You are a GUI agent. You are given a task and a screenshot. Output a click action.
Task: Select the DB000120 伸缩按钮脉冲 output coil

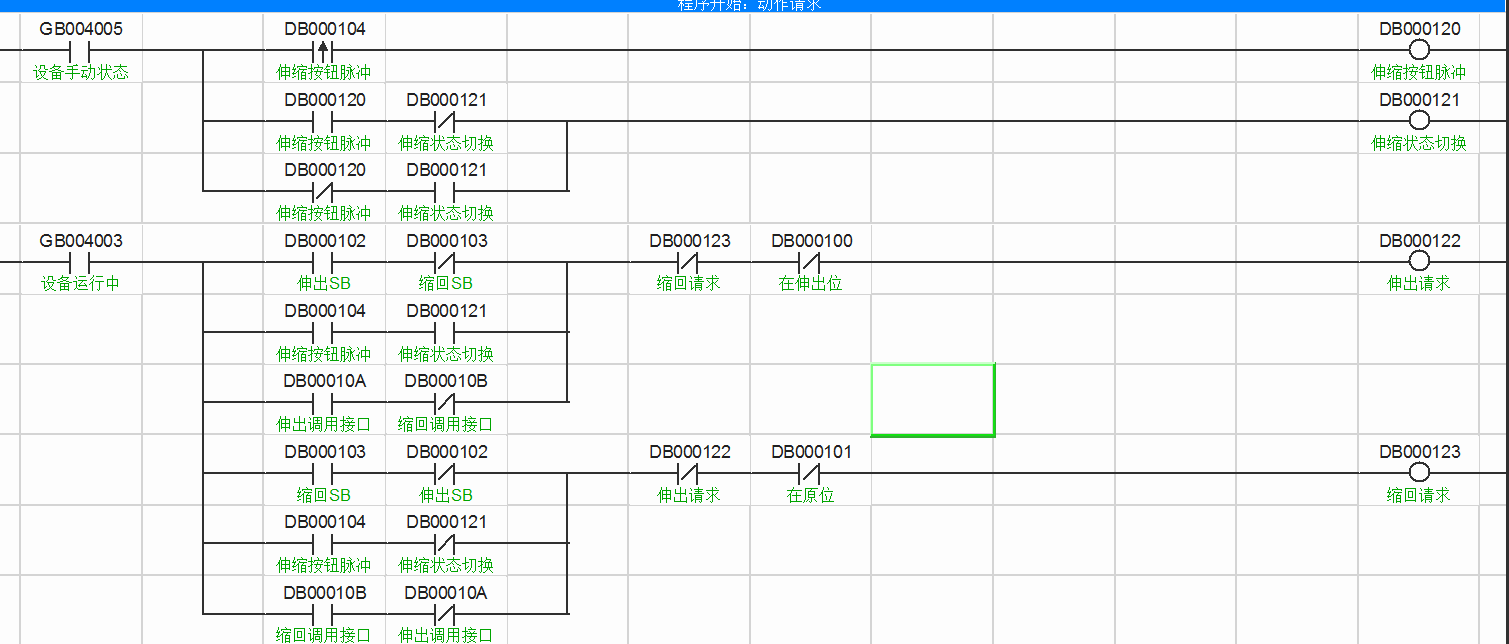coord(1418,51)
